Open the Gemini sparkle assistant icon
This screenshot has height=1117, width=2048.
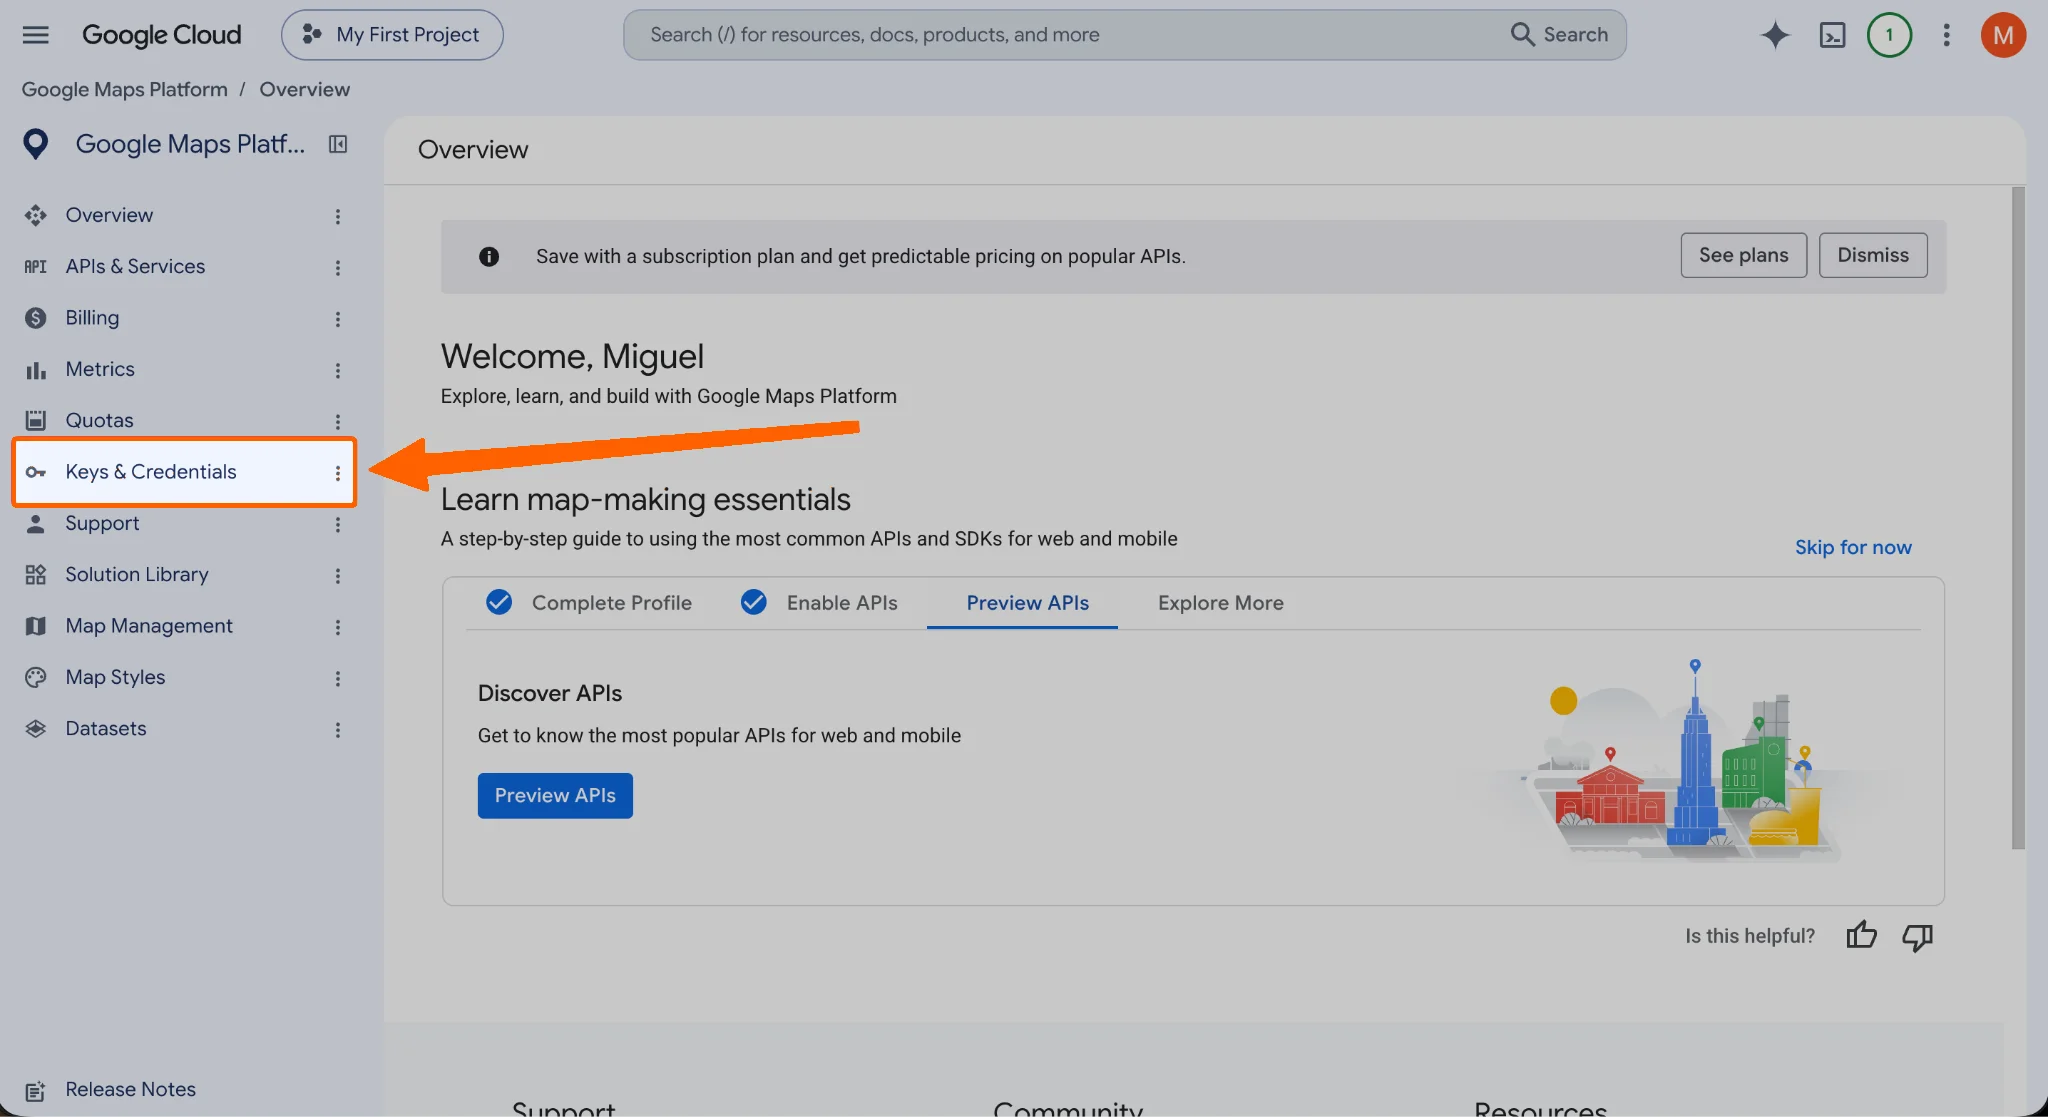tap(1775, 35)
